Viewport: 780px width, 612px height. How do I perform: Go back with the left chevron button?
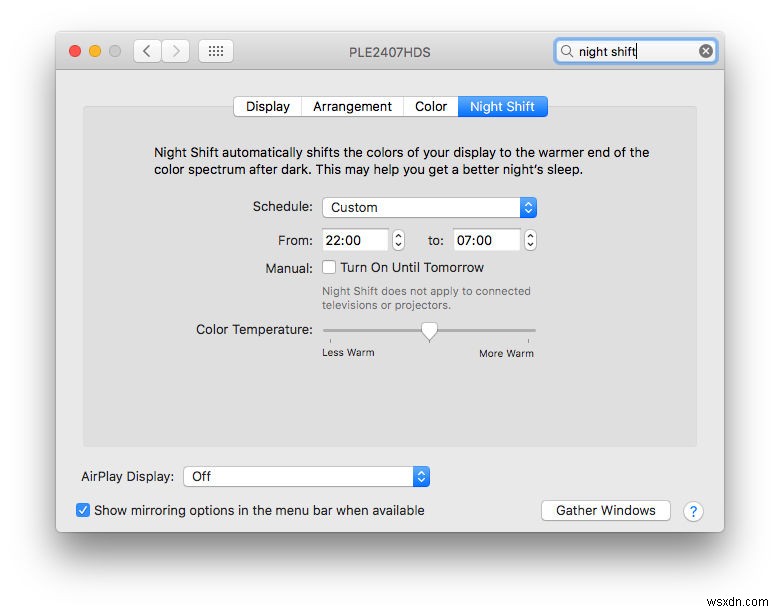[x=147, y=51]
